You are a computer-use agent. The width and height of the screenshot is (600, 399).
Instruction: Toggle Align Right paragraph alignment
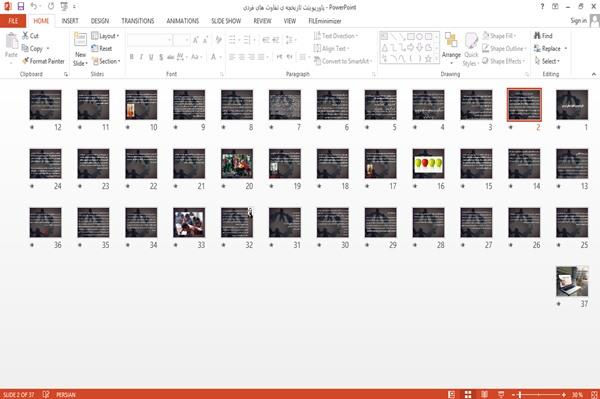[x=251, y=57]
